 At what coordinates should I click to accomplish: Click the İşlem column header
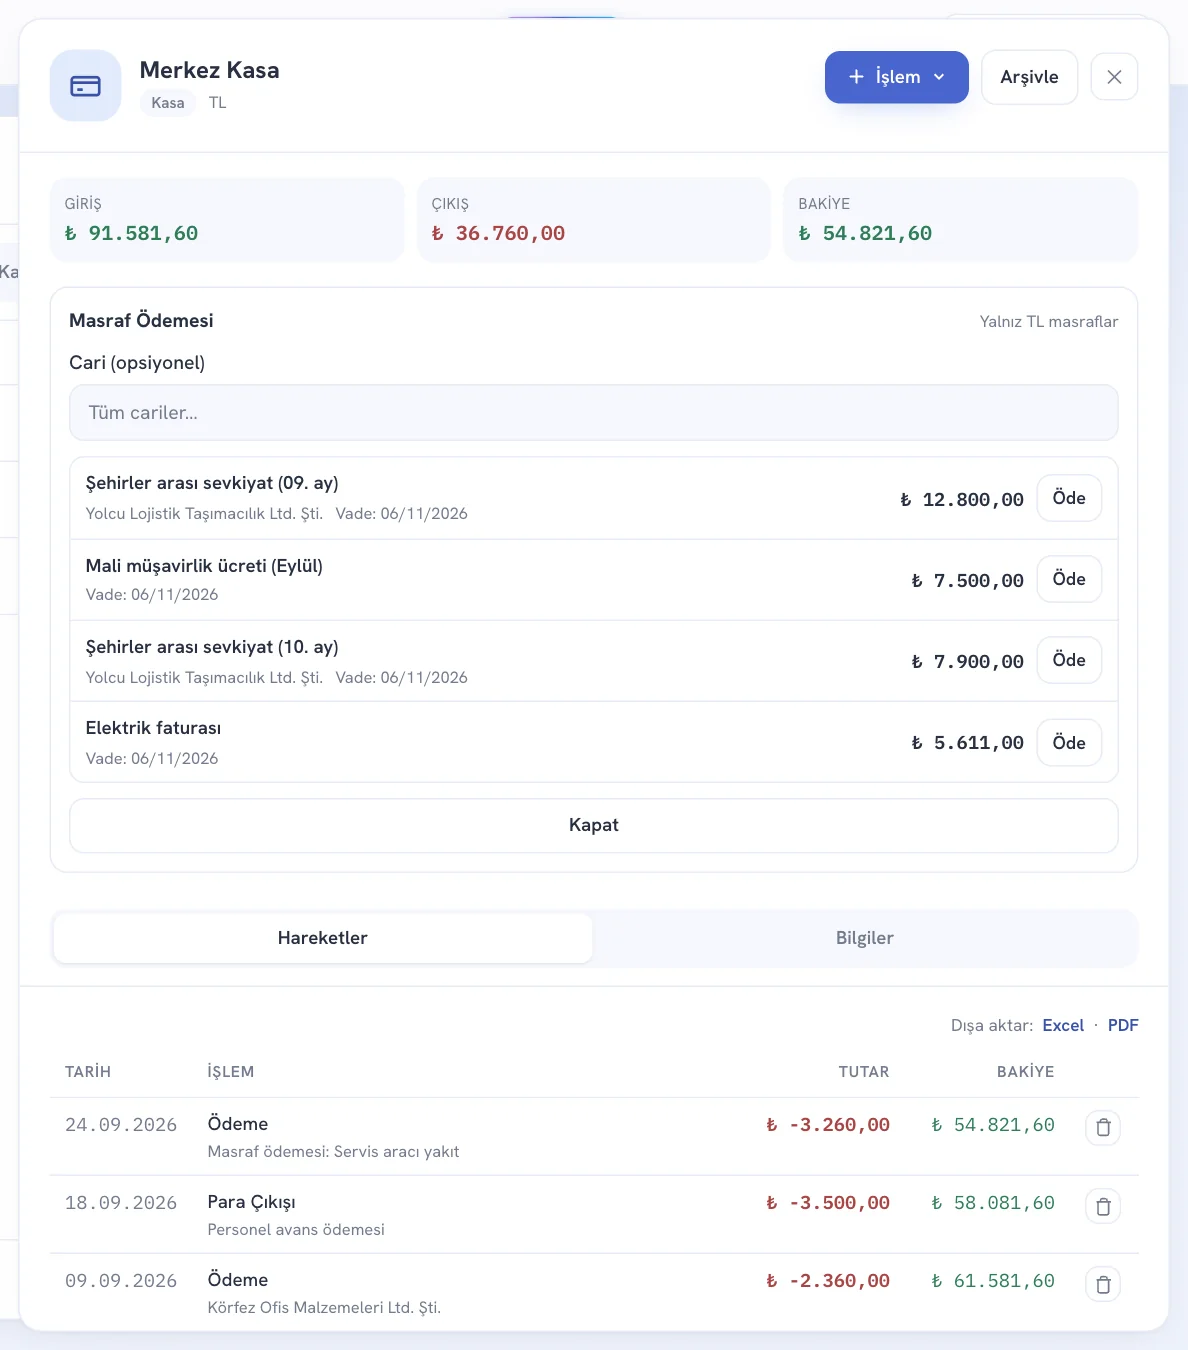coord(231,1072)
